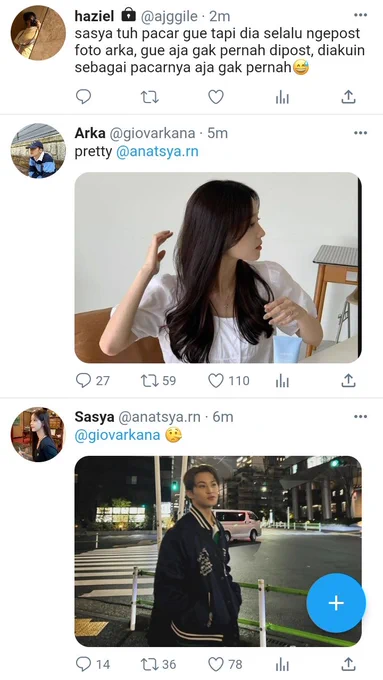Open the night street photo in Sasya's tweet
Image resolution: width=383 pixels, height=680 pixels.
click(x=218, y=551)
